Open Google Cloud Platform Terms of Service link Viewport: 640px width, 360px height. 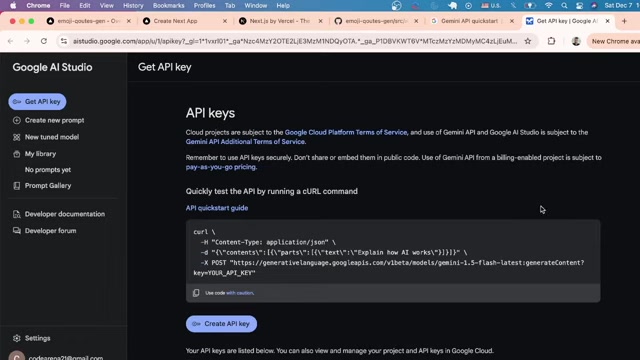pyautogui.click(x=346, y=132)
